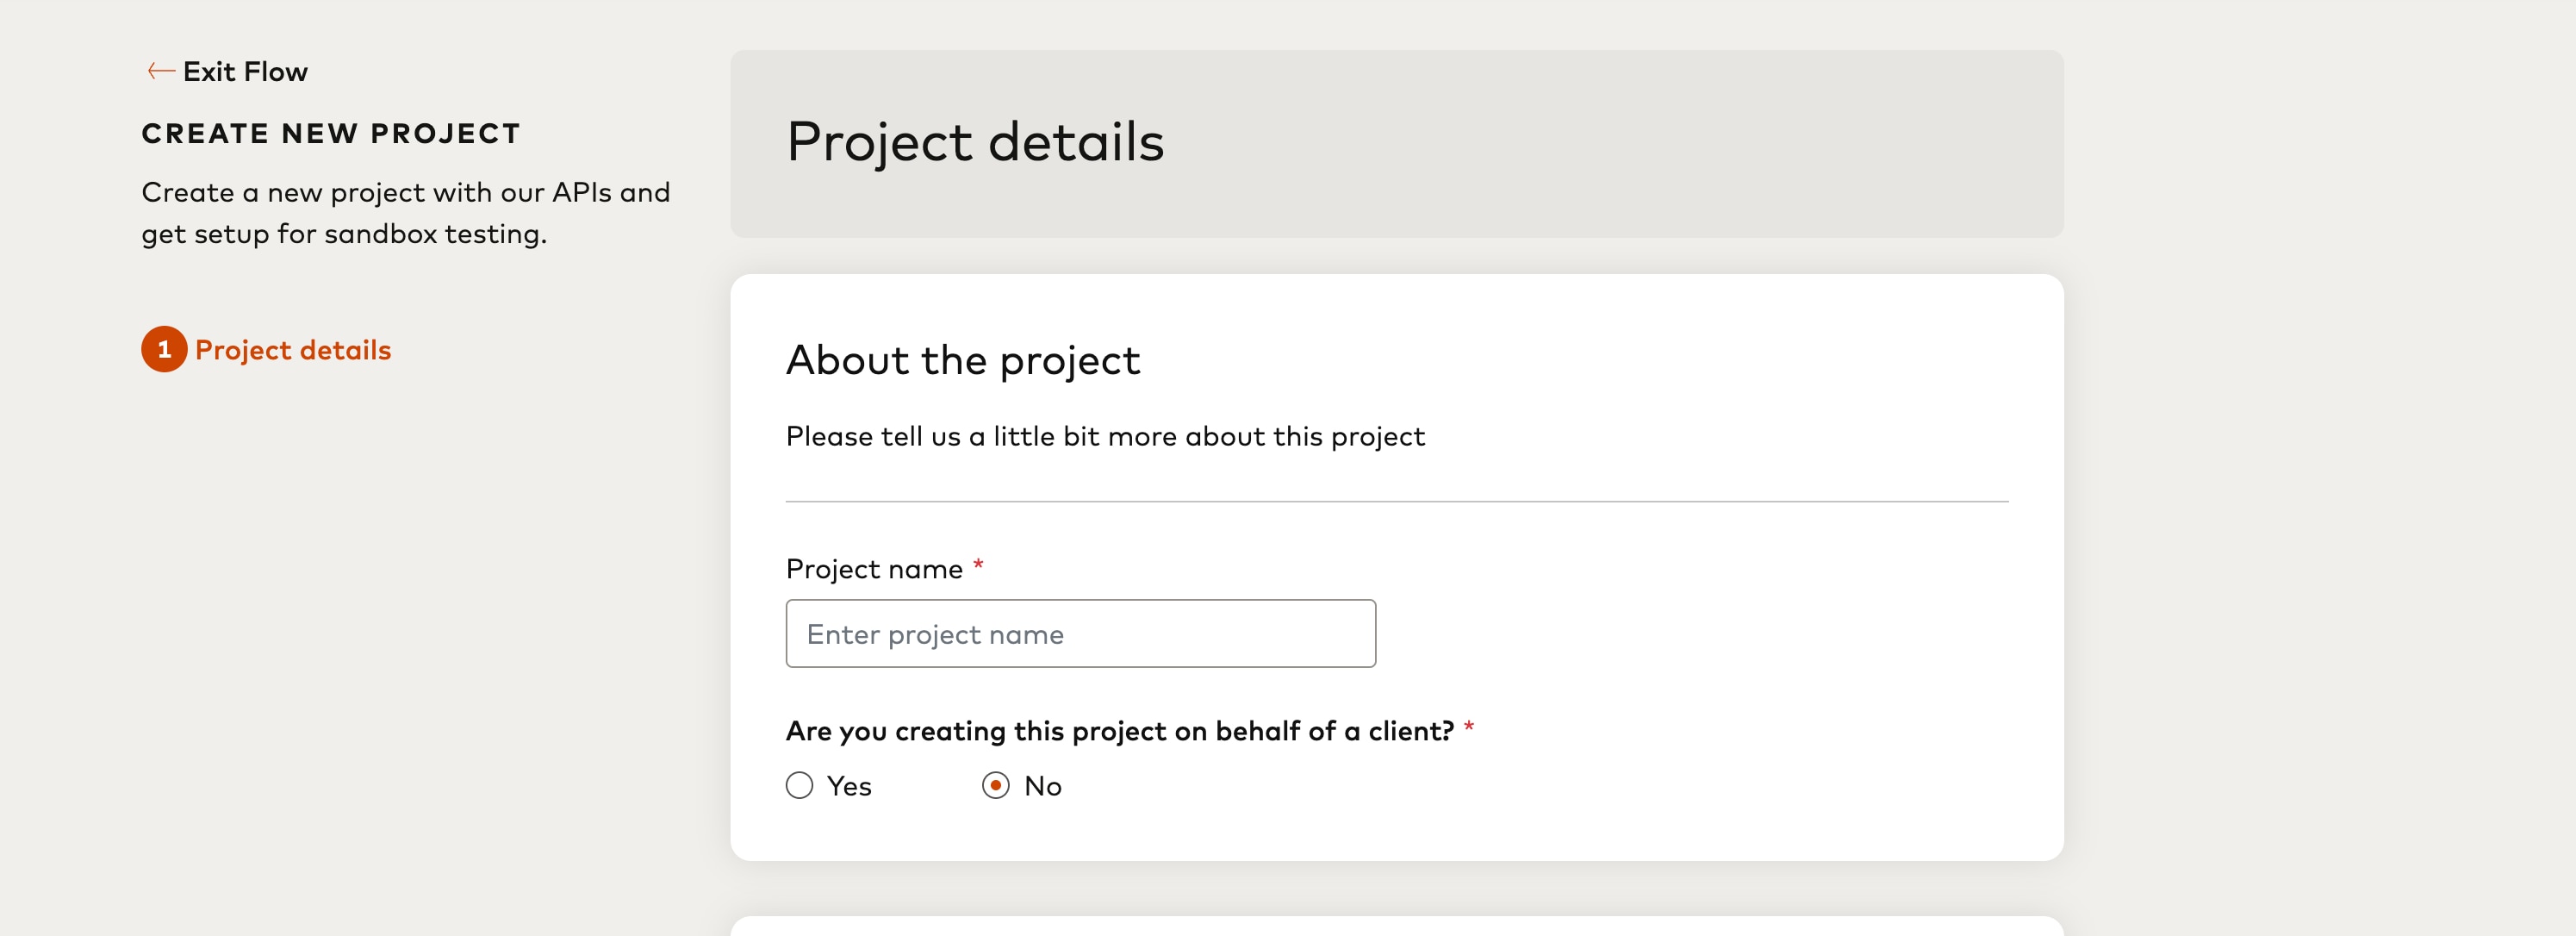Click the partially visible card at bottom

(1397, 926)
